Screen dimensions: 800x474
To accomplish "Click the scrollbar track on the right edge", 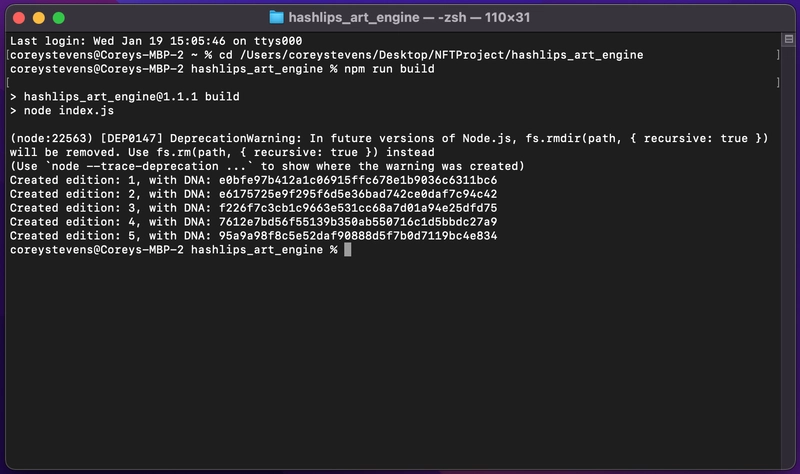I will click(x=788, y=255).
